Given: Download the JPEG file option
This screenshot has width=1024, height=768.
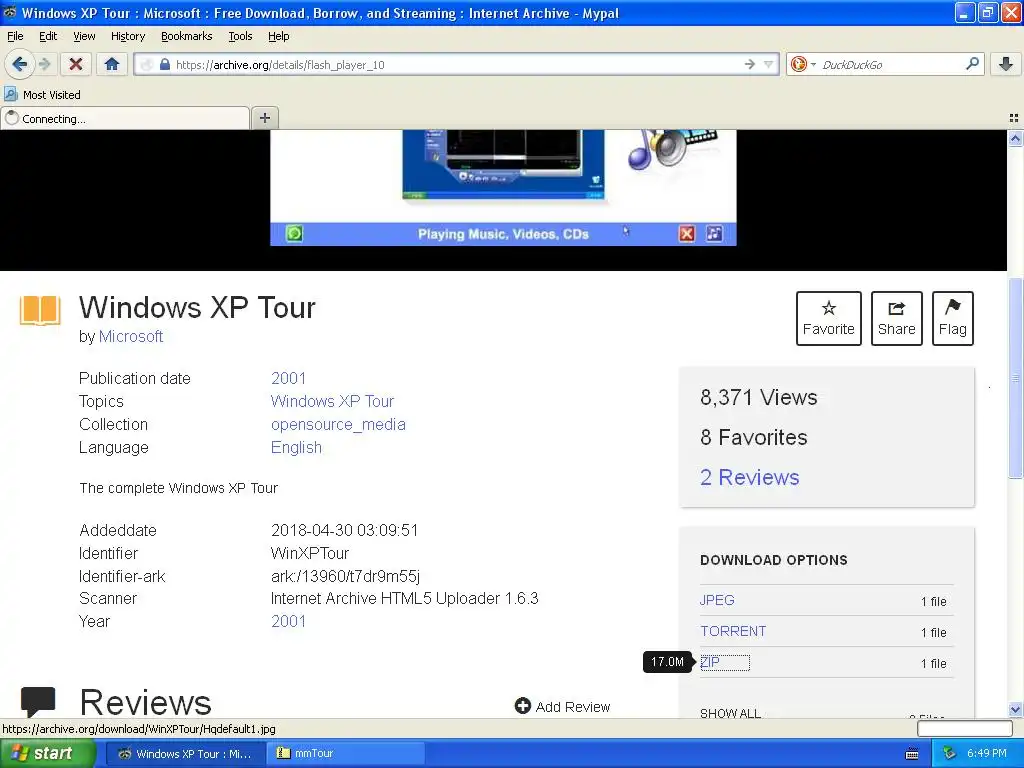Looking at the screenshot, I should (x=717, y=600).
